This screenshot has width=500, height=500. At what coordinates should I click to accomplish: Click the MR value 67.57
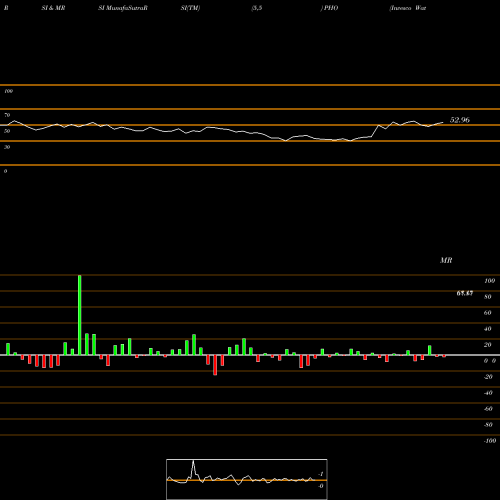point(465,293)
